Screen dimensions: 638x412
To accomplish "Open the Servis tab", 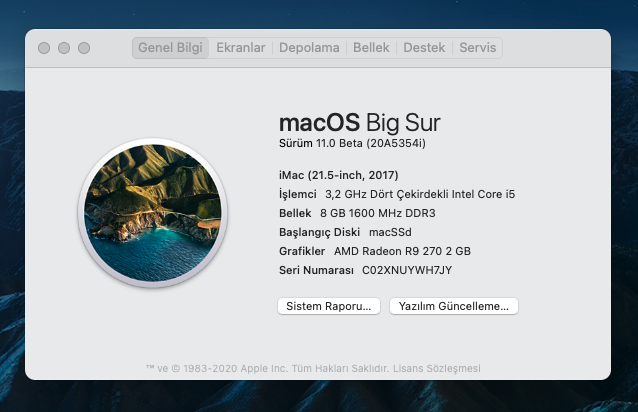I will point(477,48).
